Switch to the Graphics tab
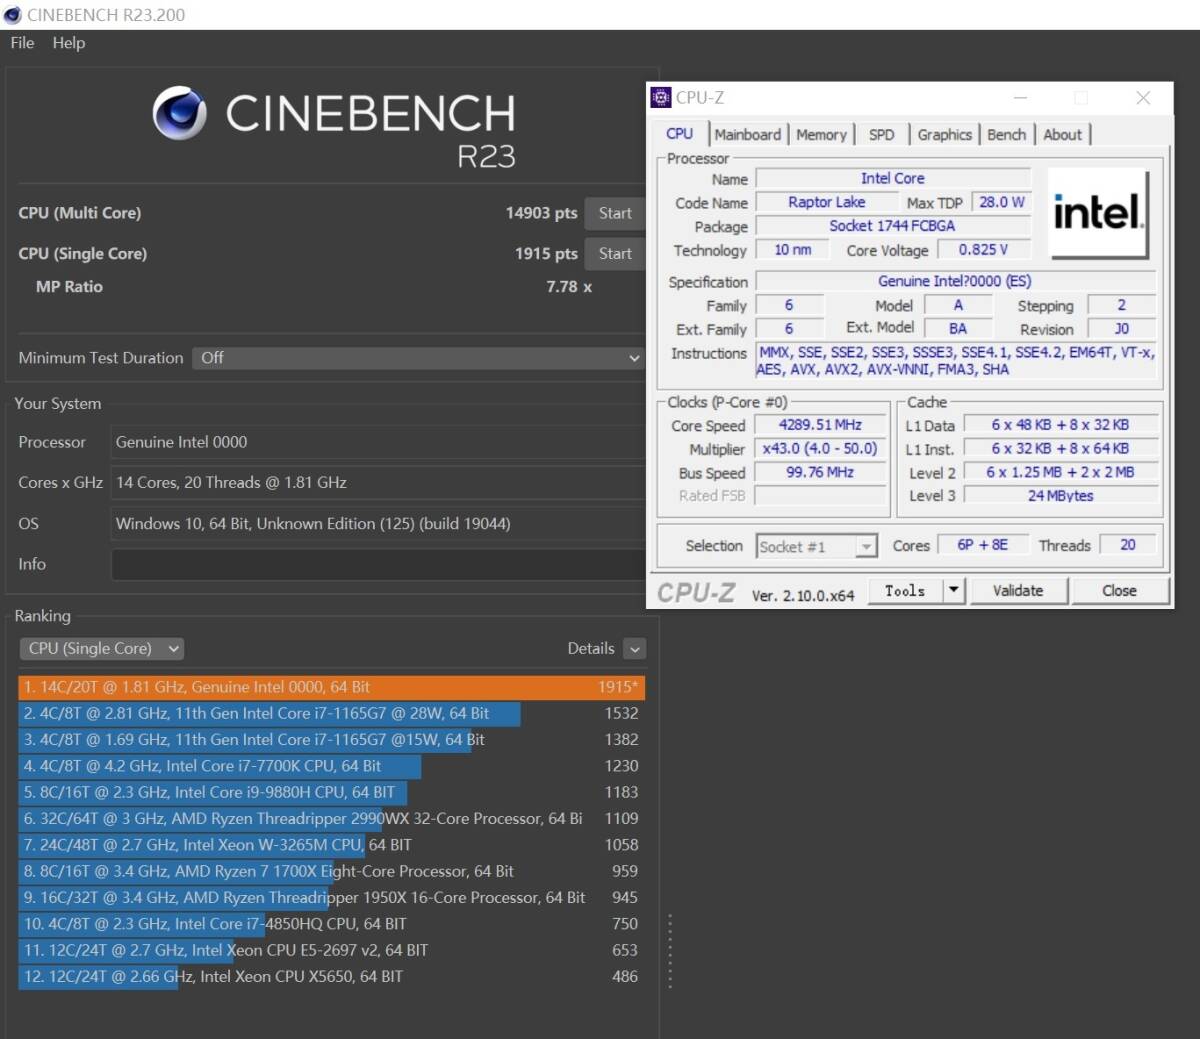1200x1039 pixels. tap(945, 135)
